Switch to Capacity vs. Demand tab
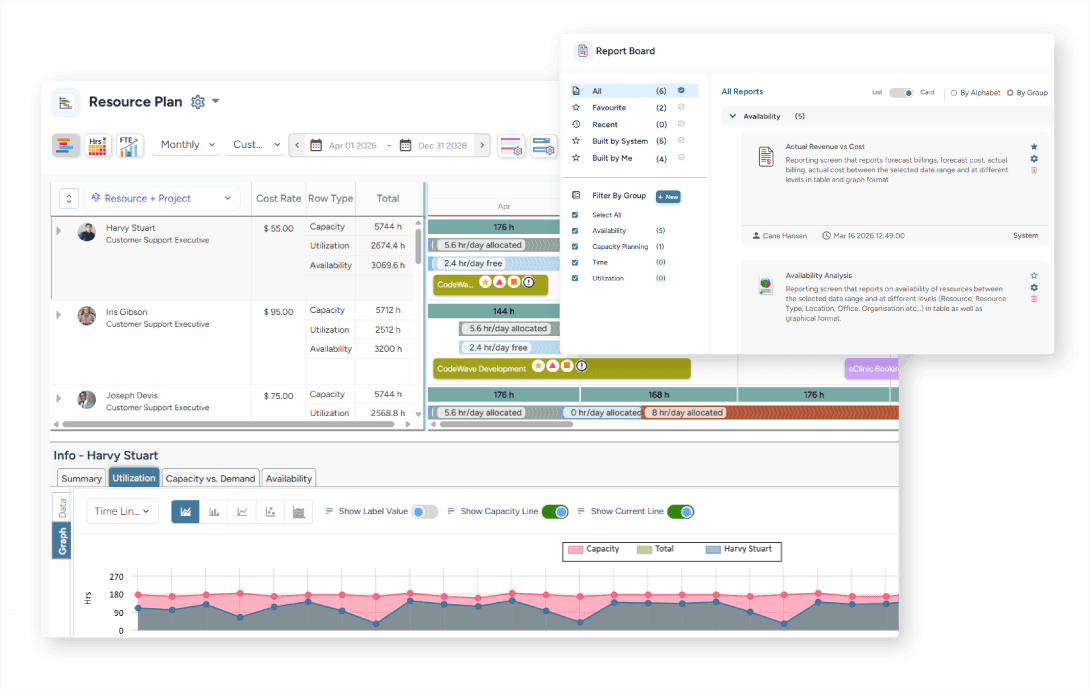 click(x=210, y=478)
